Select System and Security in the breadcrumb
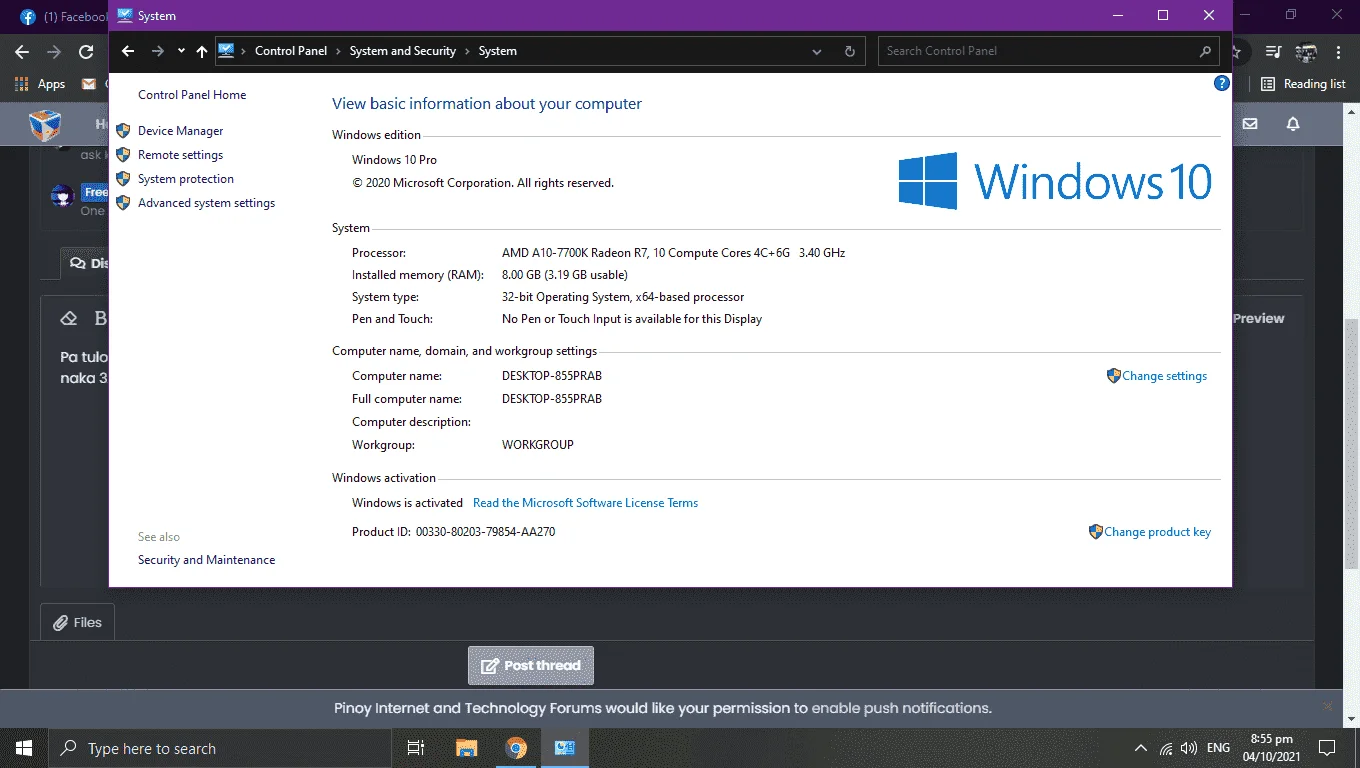 (402, 51)
